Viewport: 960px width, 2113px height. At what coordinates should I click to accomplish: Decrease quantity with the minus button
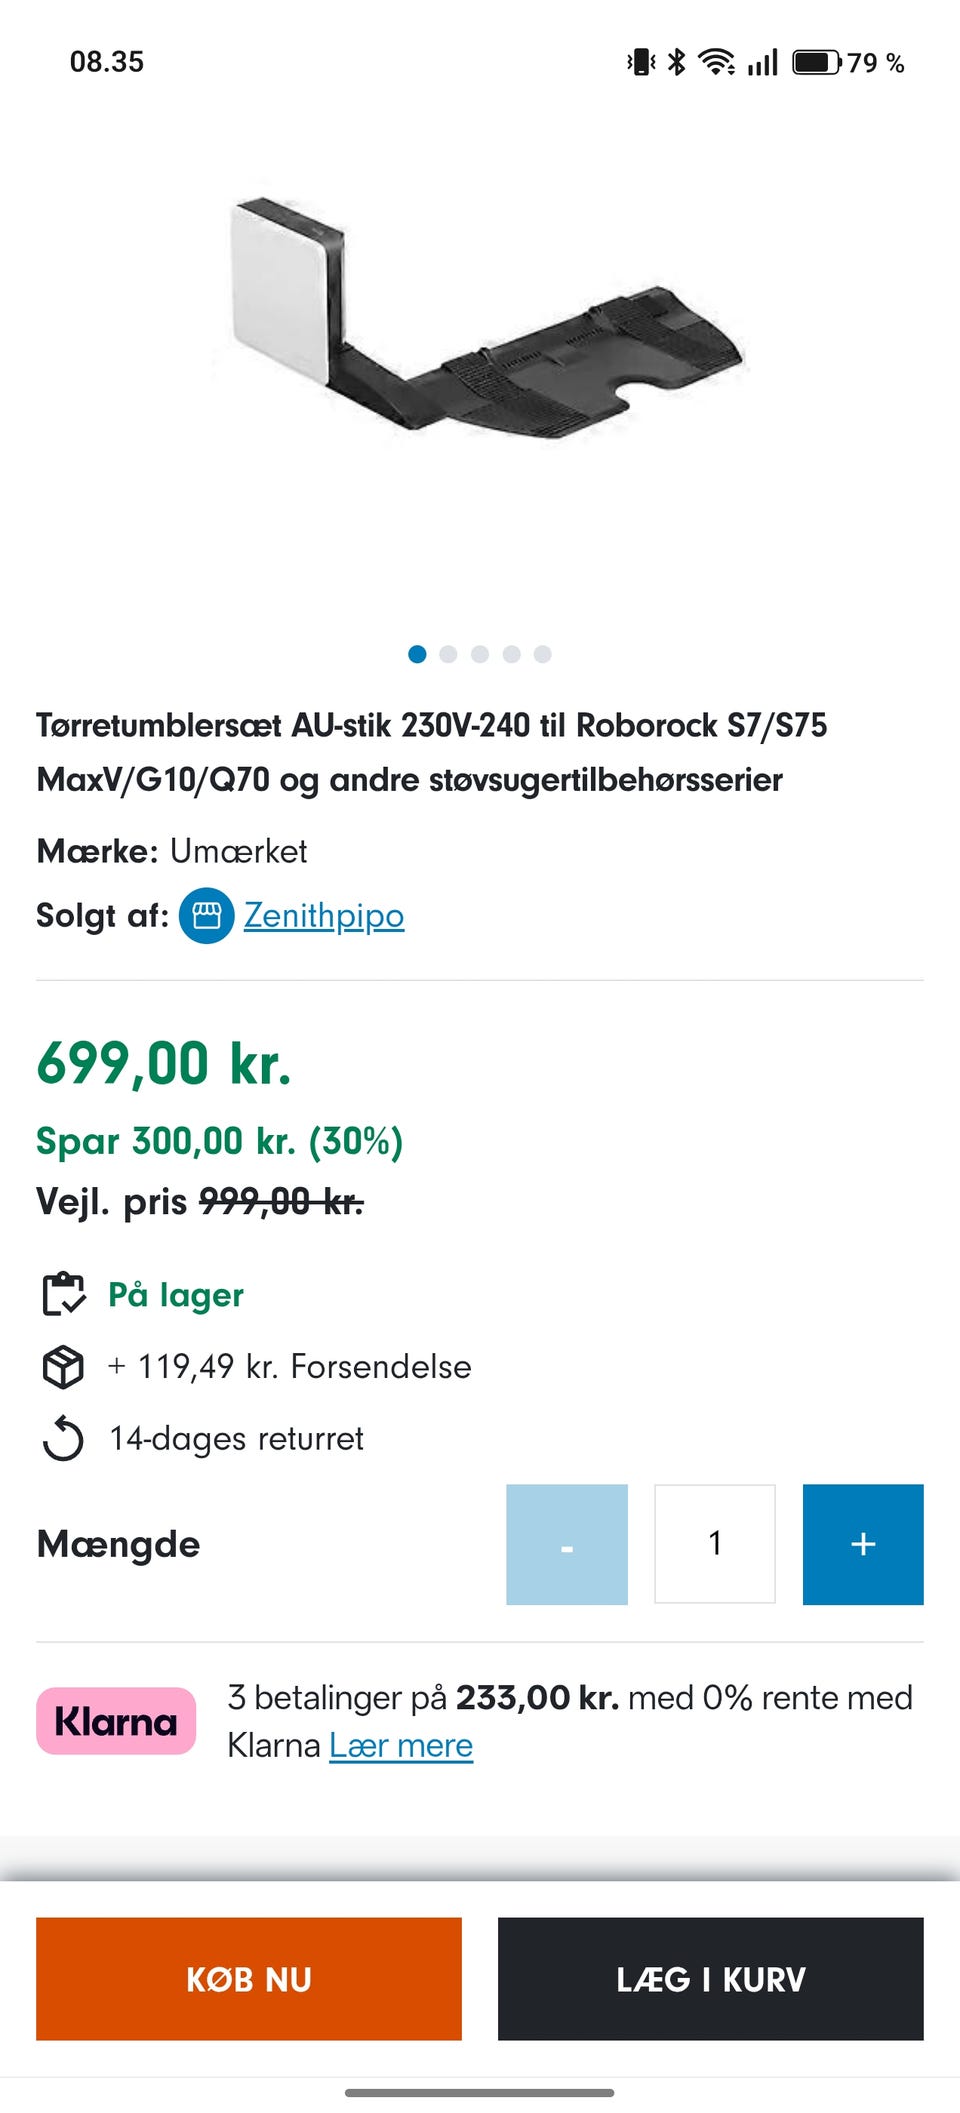[x=566, y=1543]
